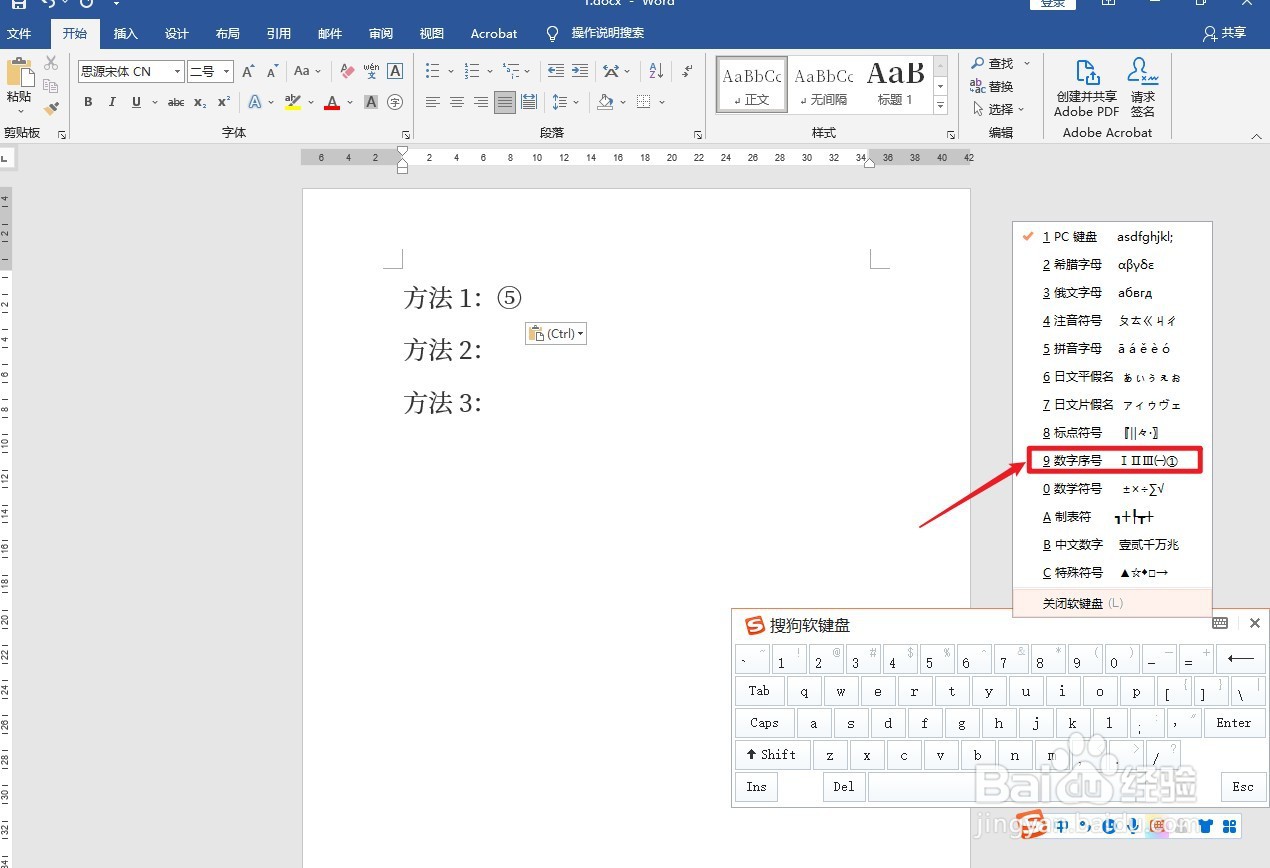Click the Find (查找) button
1270x868 pixels.
[x=992, y=63]
